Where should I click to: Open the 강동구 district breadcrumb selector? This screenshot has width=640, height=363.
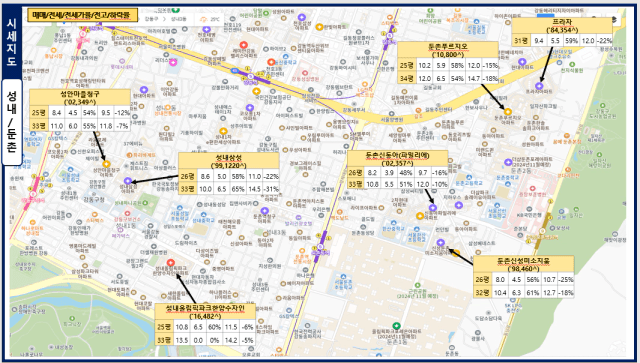[x=151, y=19]
